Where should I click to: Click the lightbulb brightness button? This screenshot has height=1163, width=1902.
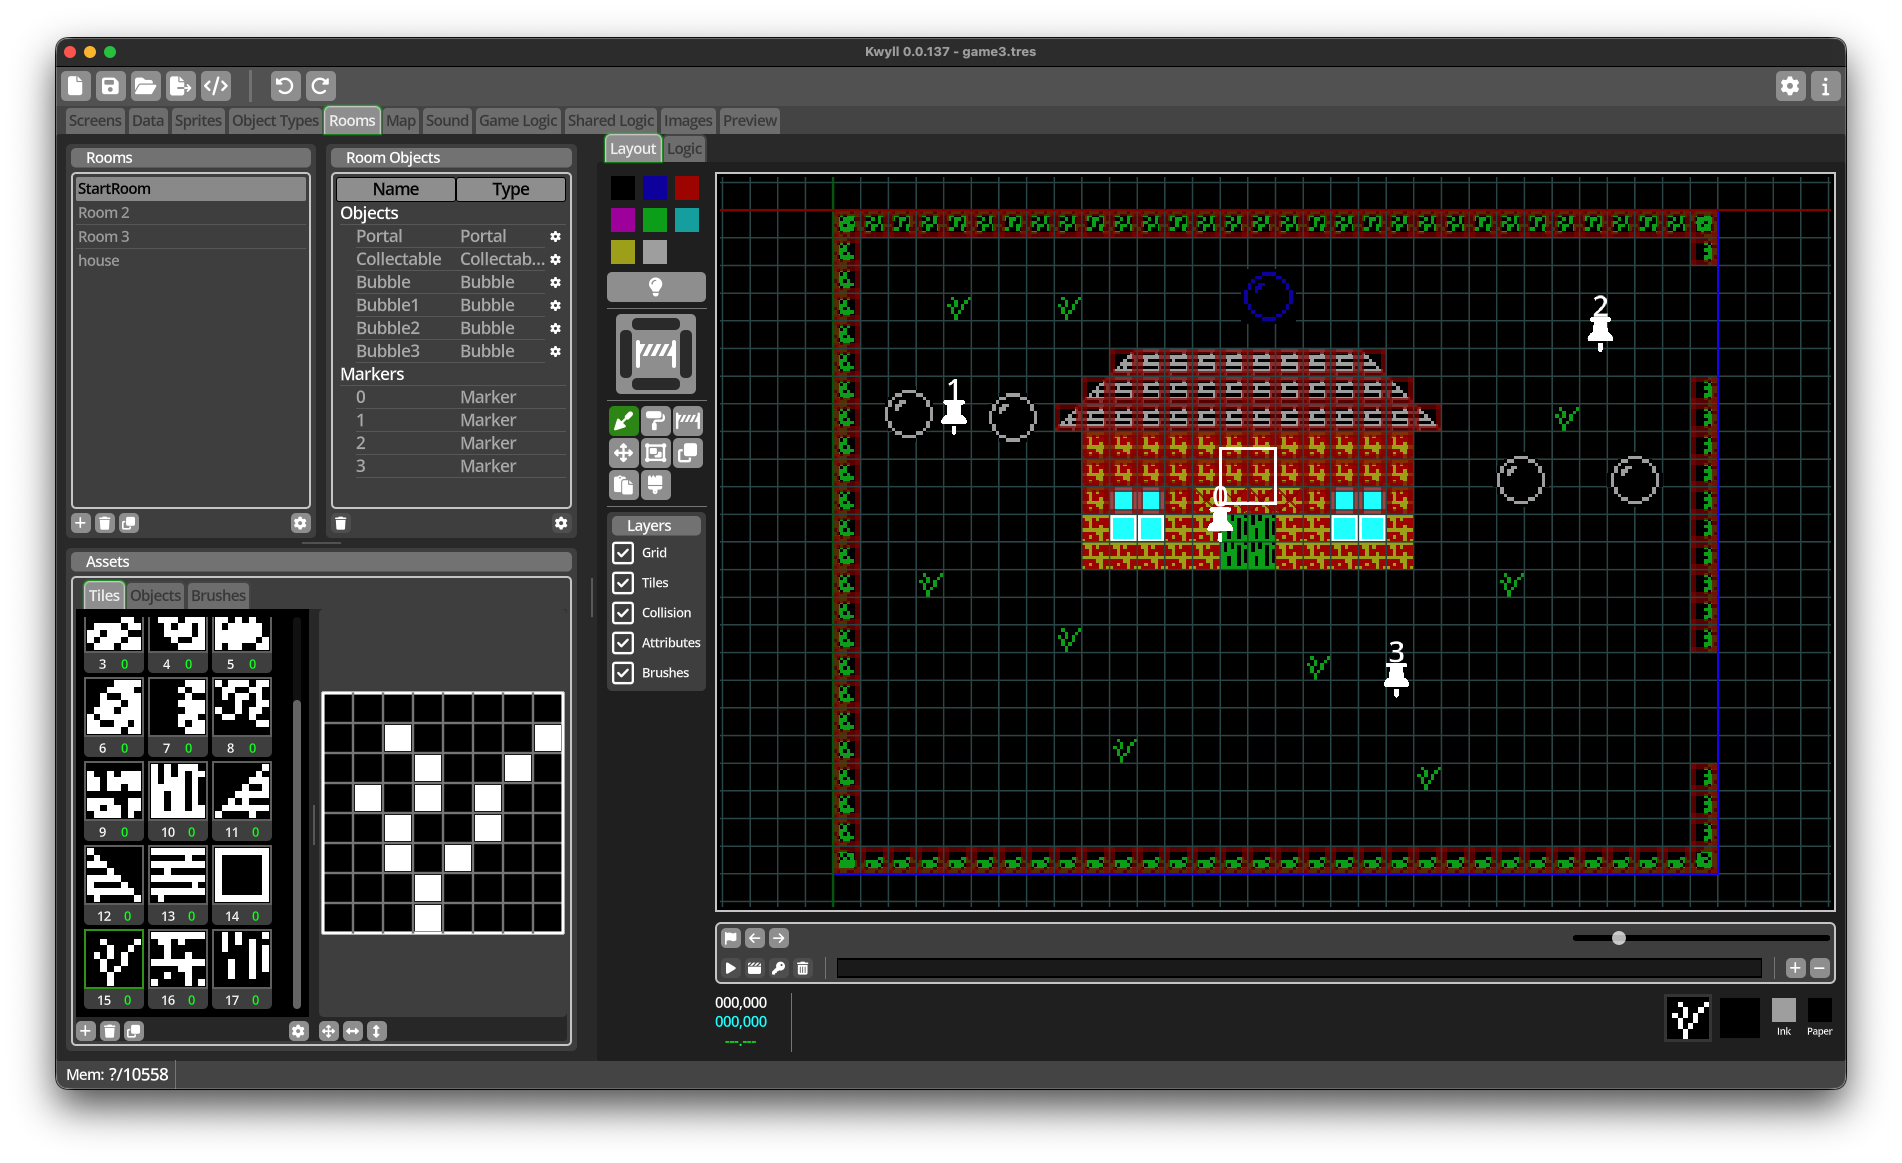[x=655, y=287]
